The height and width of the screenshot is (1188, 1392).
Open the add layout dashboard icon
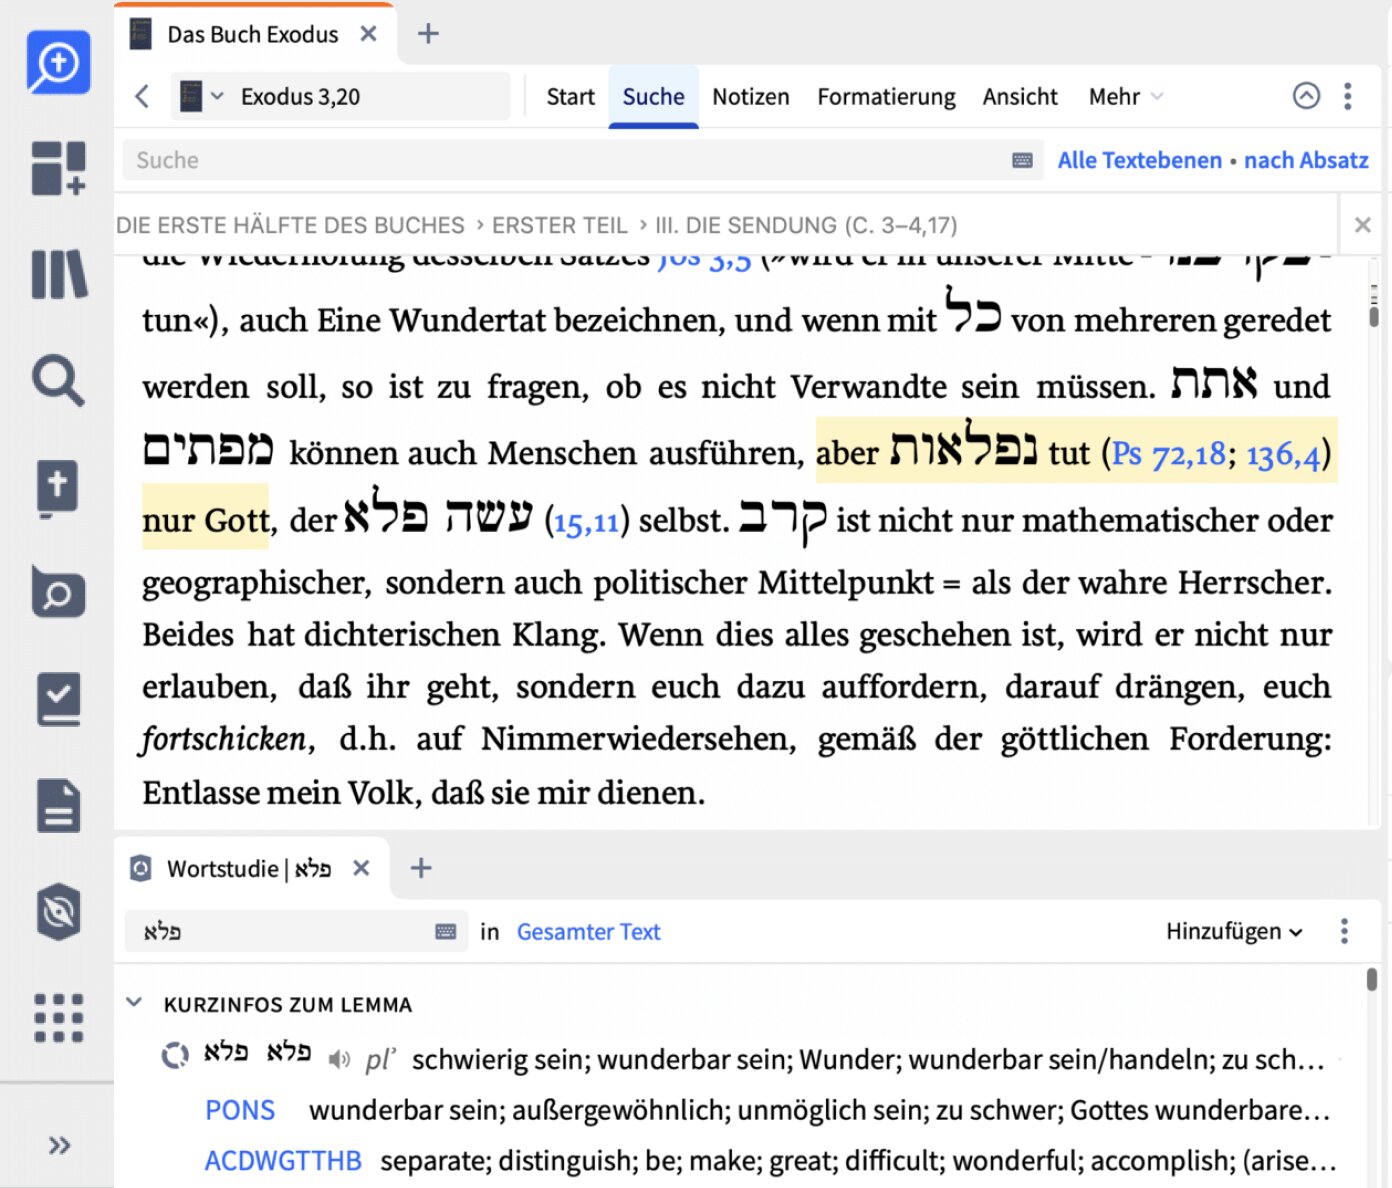tap(58, 167)
